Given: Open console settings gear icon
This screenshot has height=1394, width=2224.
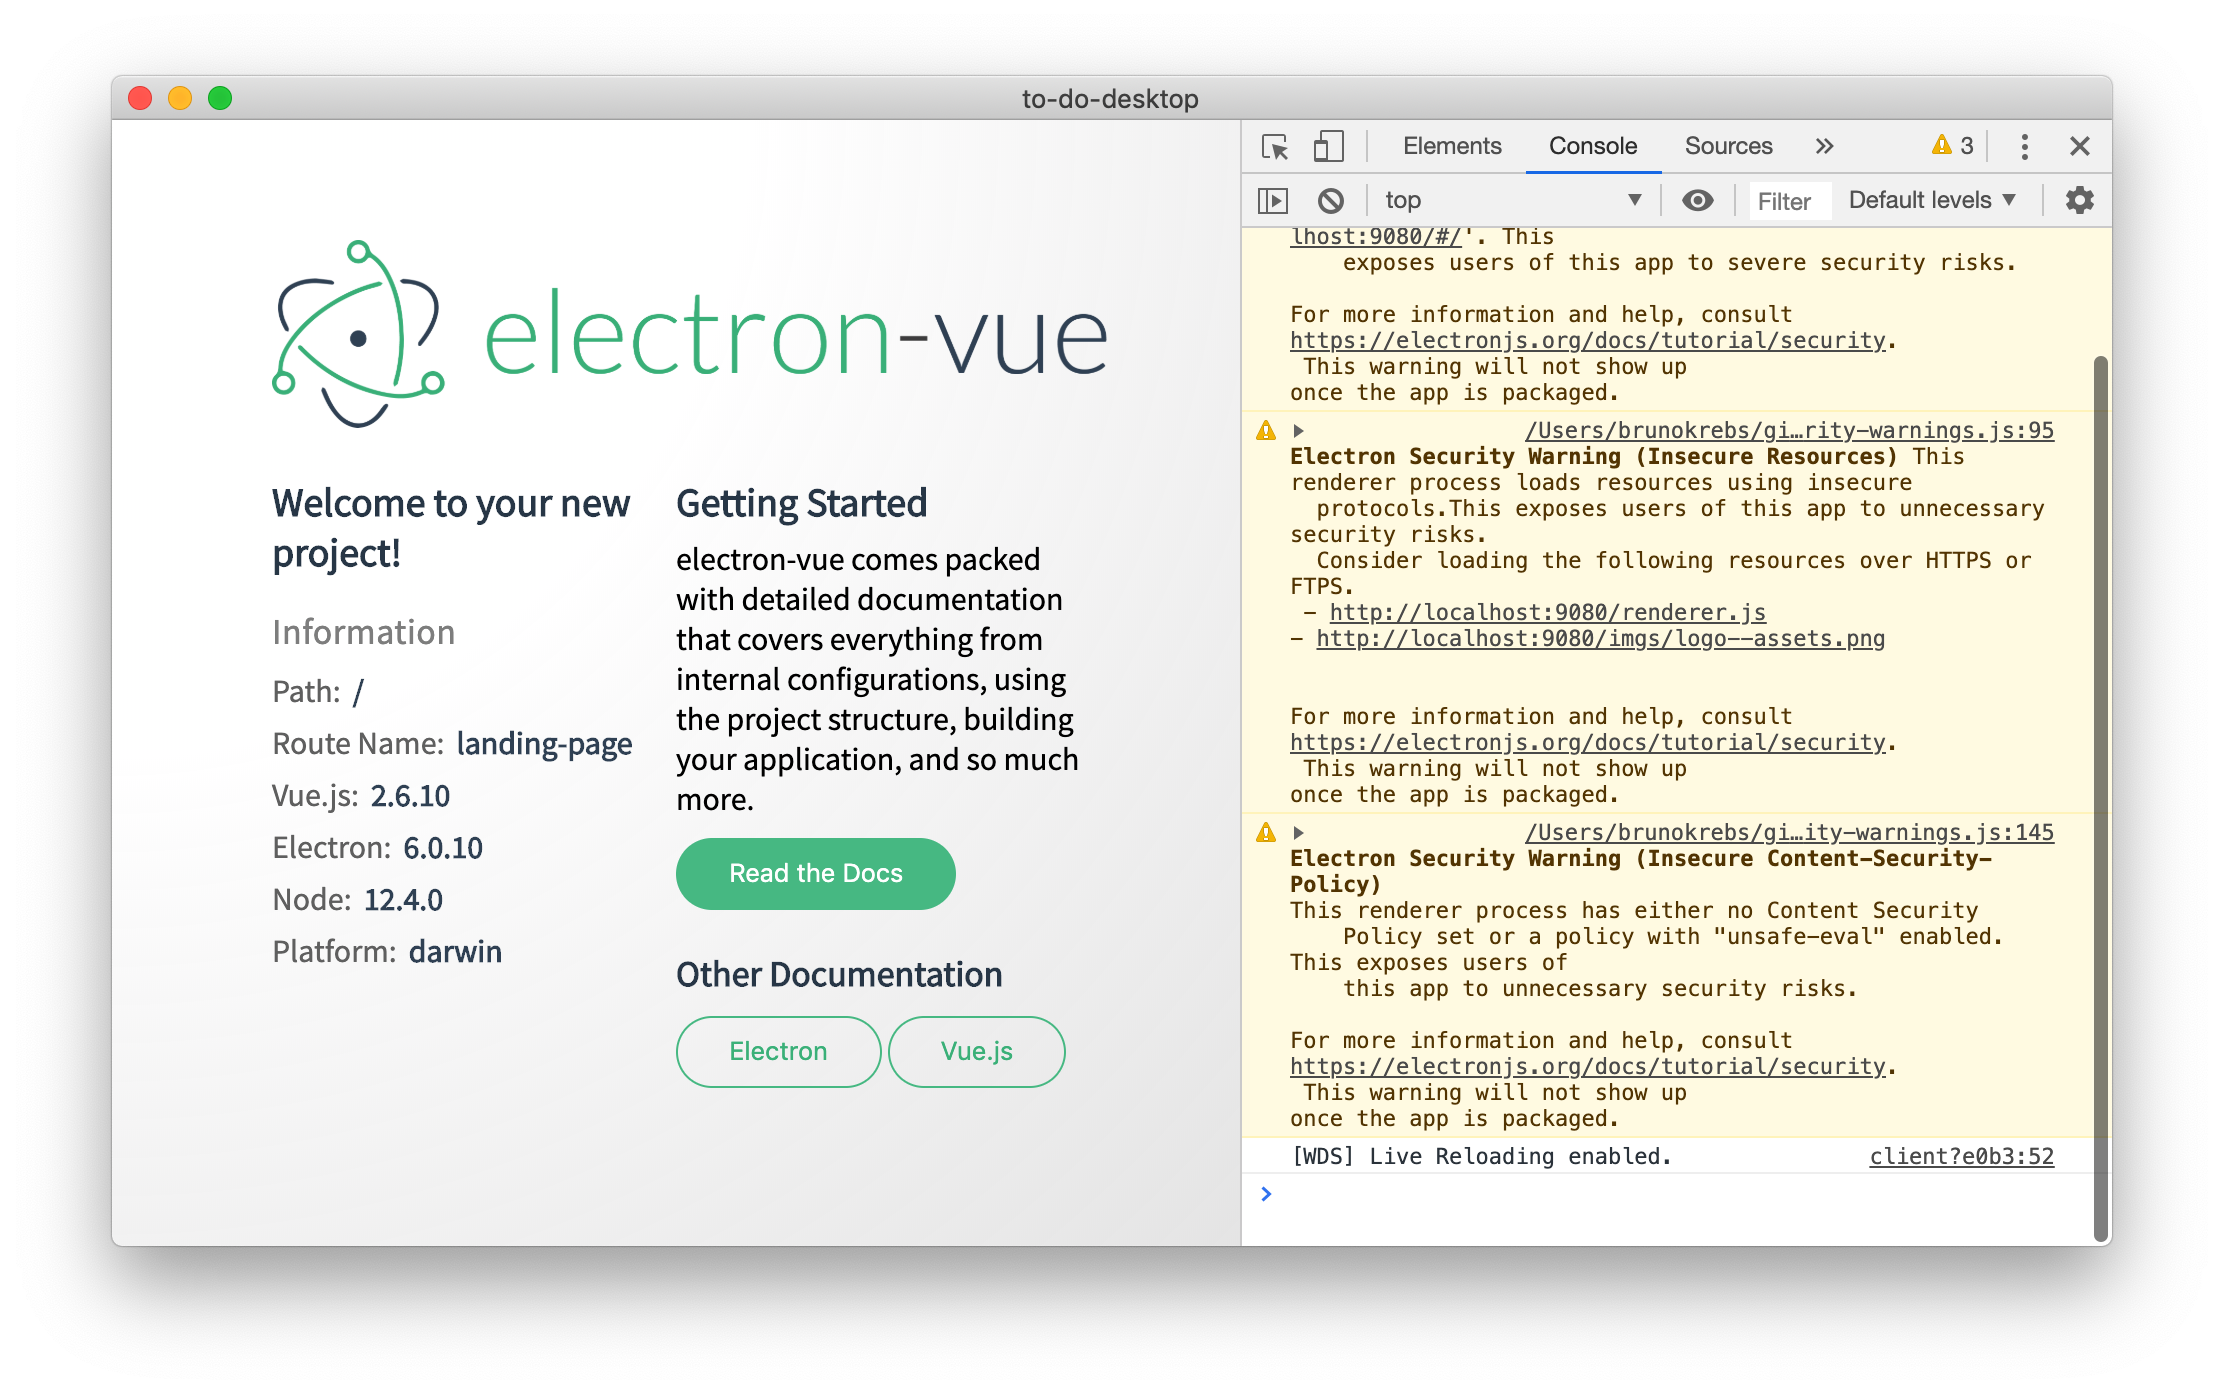Looking at the screenshot, I should pos(2079,201).
